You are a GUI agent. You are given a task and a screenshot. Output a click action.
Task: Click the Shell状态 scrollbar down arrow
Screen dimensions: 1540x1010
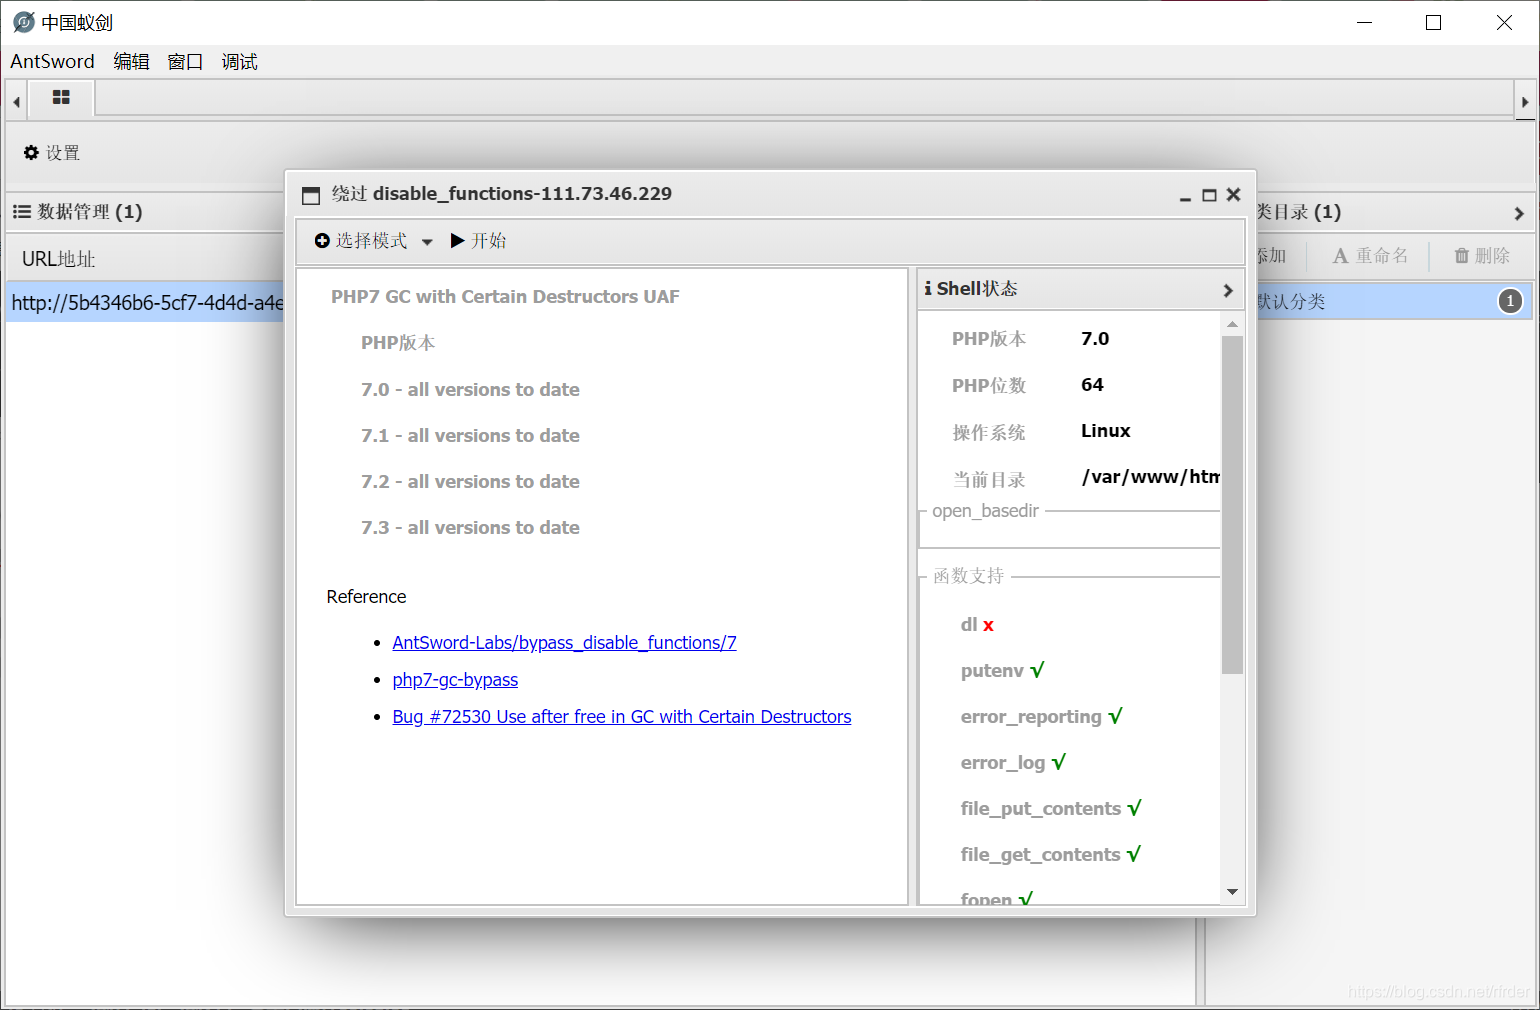(x=1232, y=892)
